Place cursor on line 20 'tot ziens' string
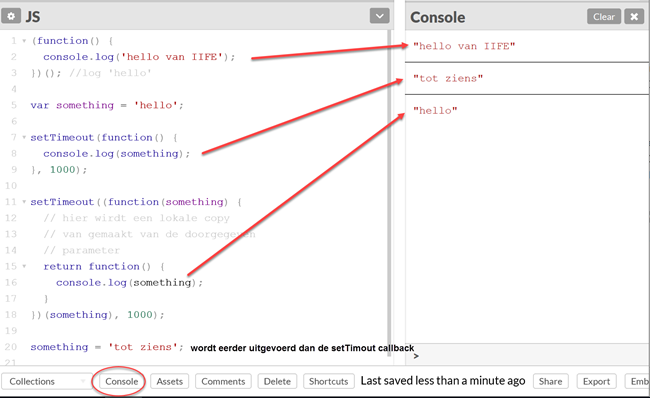 tap(143, 347)
